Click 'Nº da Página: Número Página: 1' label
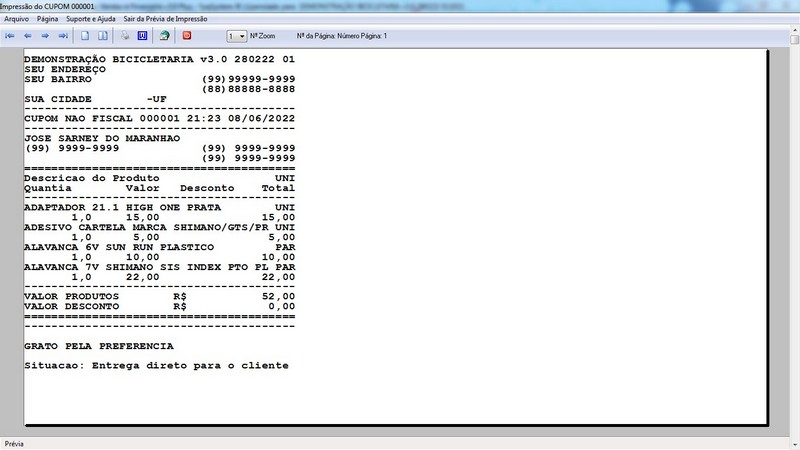 point(342,36)
